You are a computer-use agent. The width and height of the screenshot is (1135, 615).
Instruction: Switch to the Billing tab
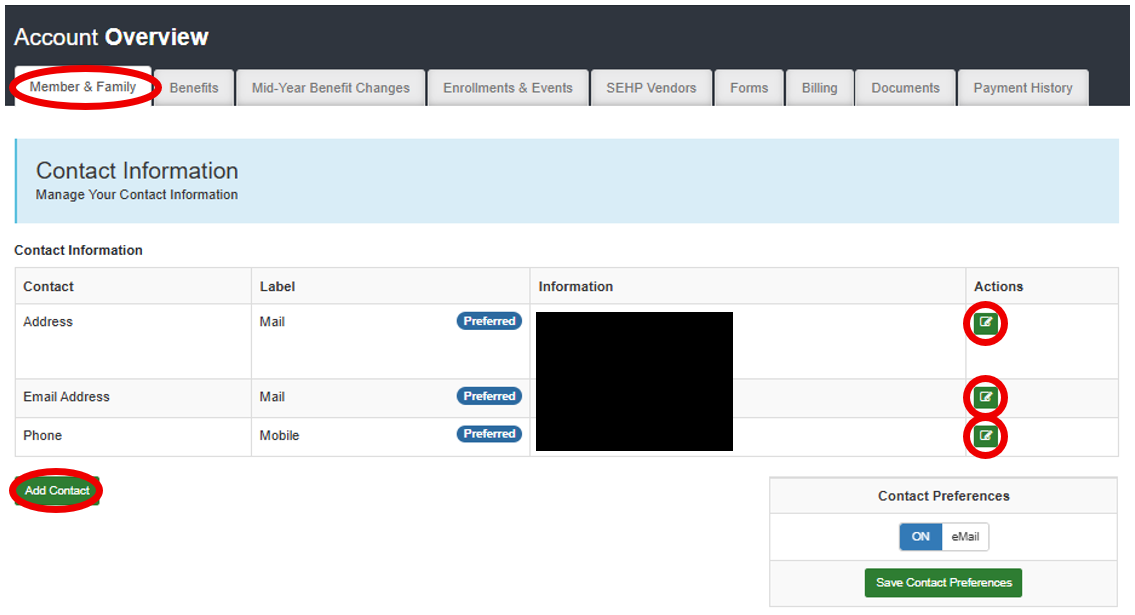819,88
